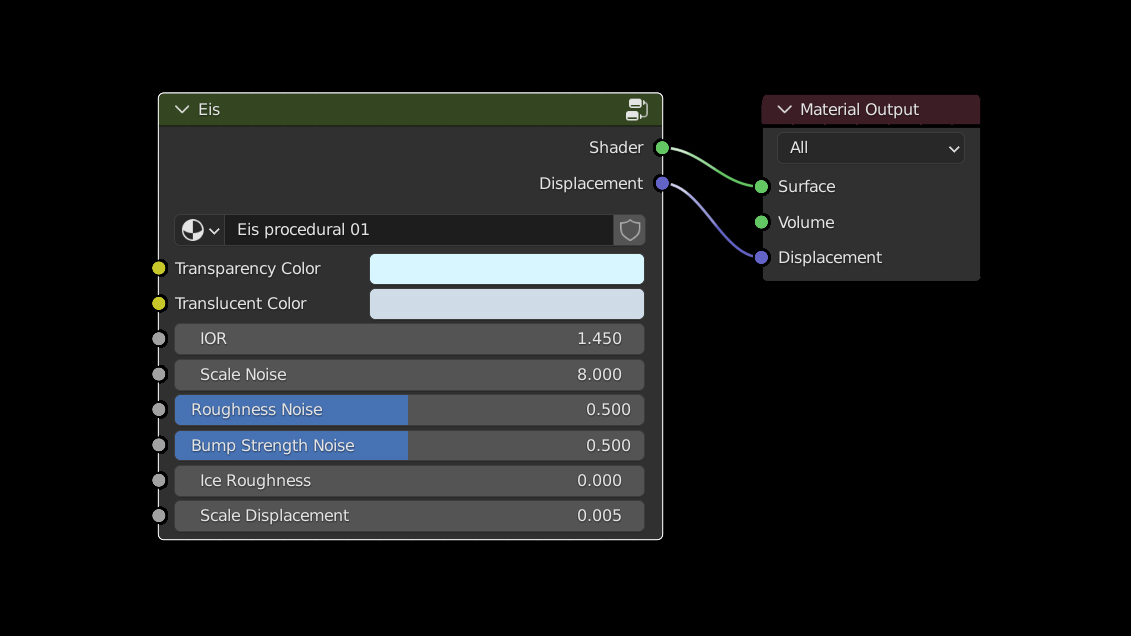Click the IOR value field
Viewport: 1131px width, 636px height.
pyautogui.click(x=409, y=339)
